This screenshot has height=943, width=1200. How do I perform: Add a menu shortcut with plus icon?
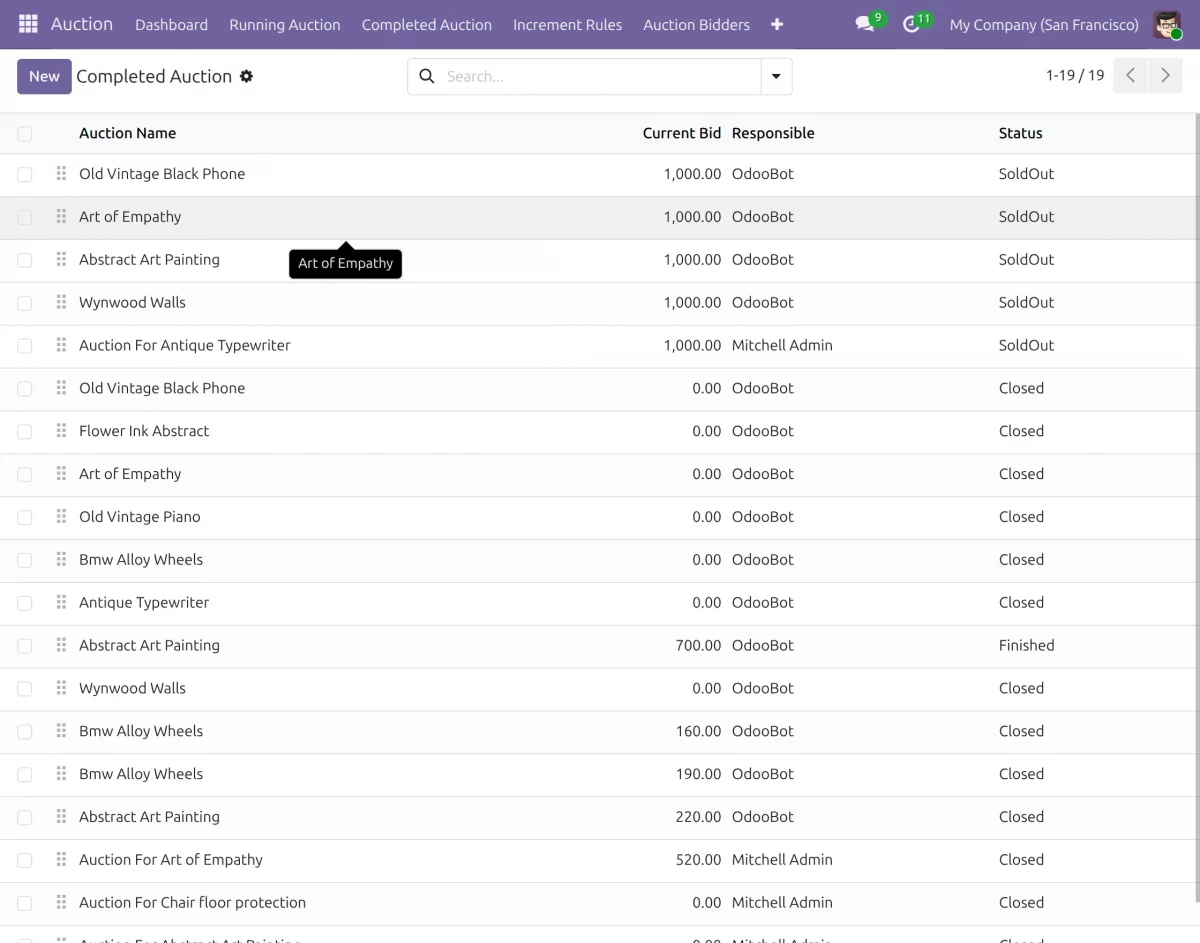coord(777,24)
